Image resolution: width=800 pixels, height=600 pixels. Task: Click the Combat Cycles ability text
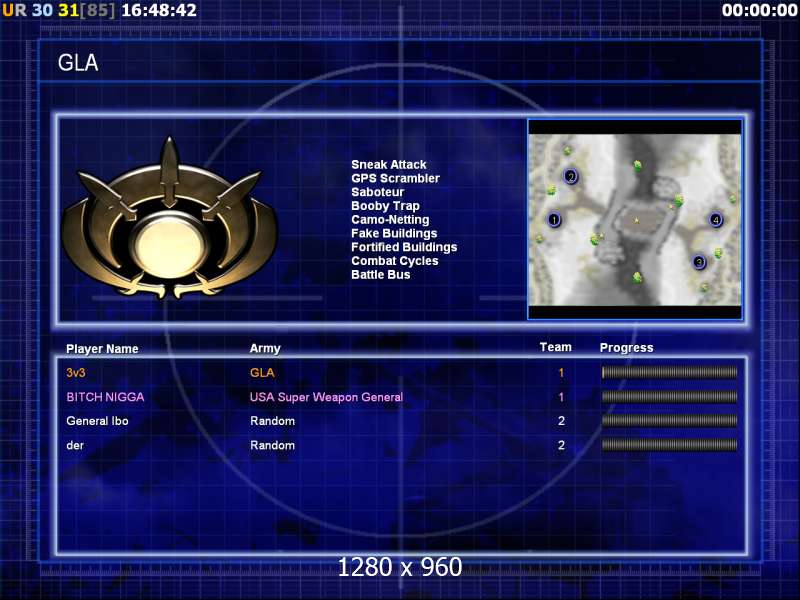[x=395, y=261]
